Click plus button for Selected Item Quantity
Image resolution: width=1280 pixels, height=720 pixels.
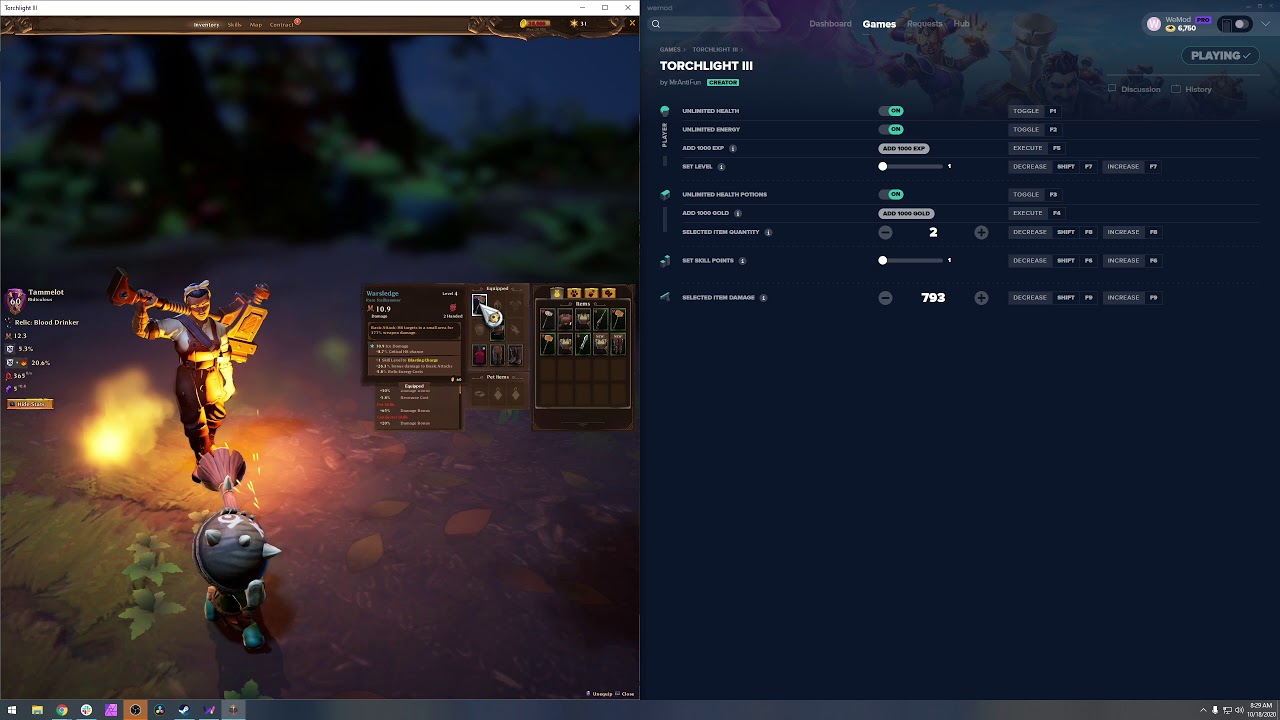click(x=981, y=232)
